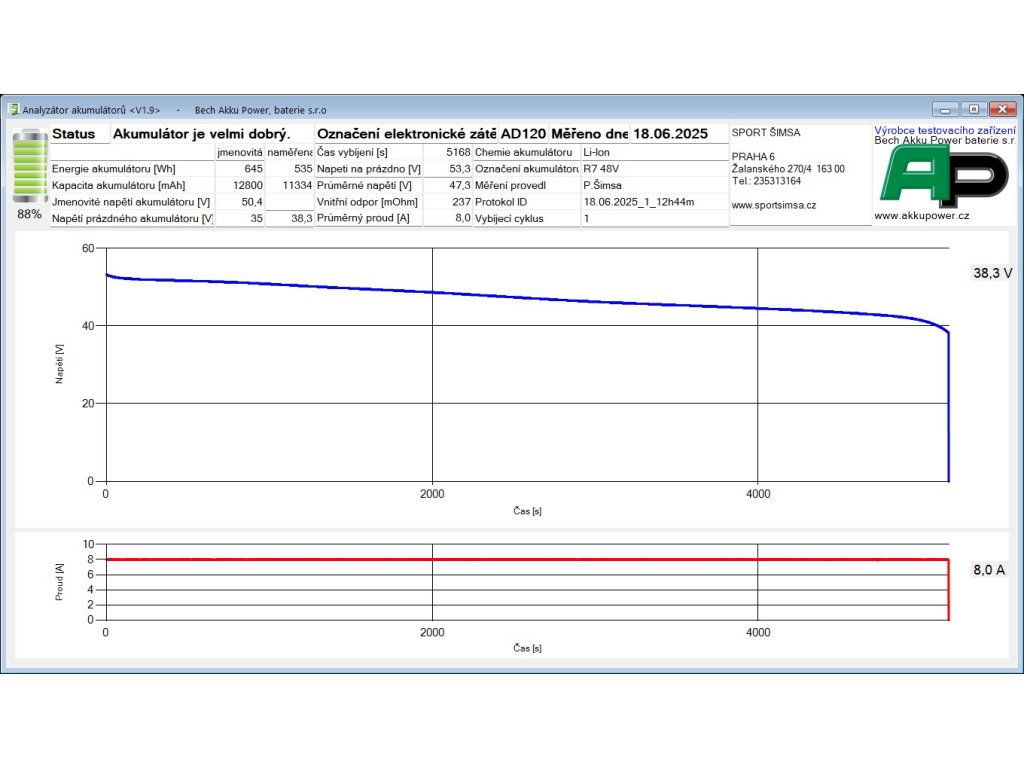This screenshot has width=1024, height=768.
Task: Click the red current line in chart
Action: pyautogui.click(x=500, y=560)
